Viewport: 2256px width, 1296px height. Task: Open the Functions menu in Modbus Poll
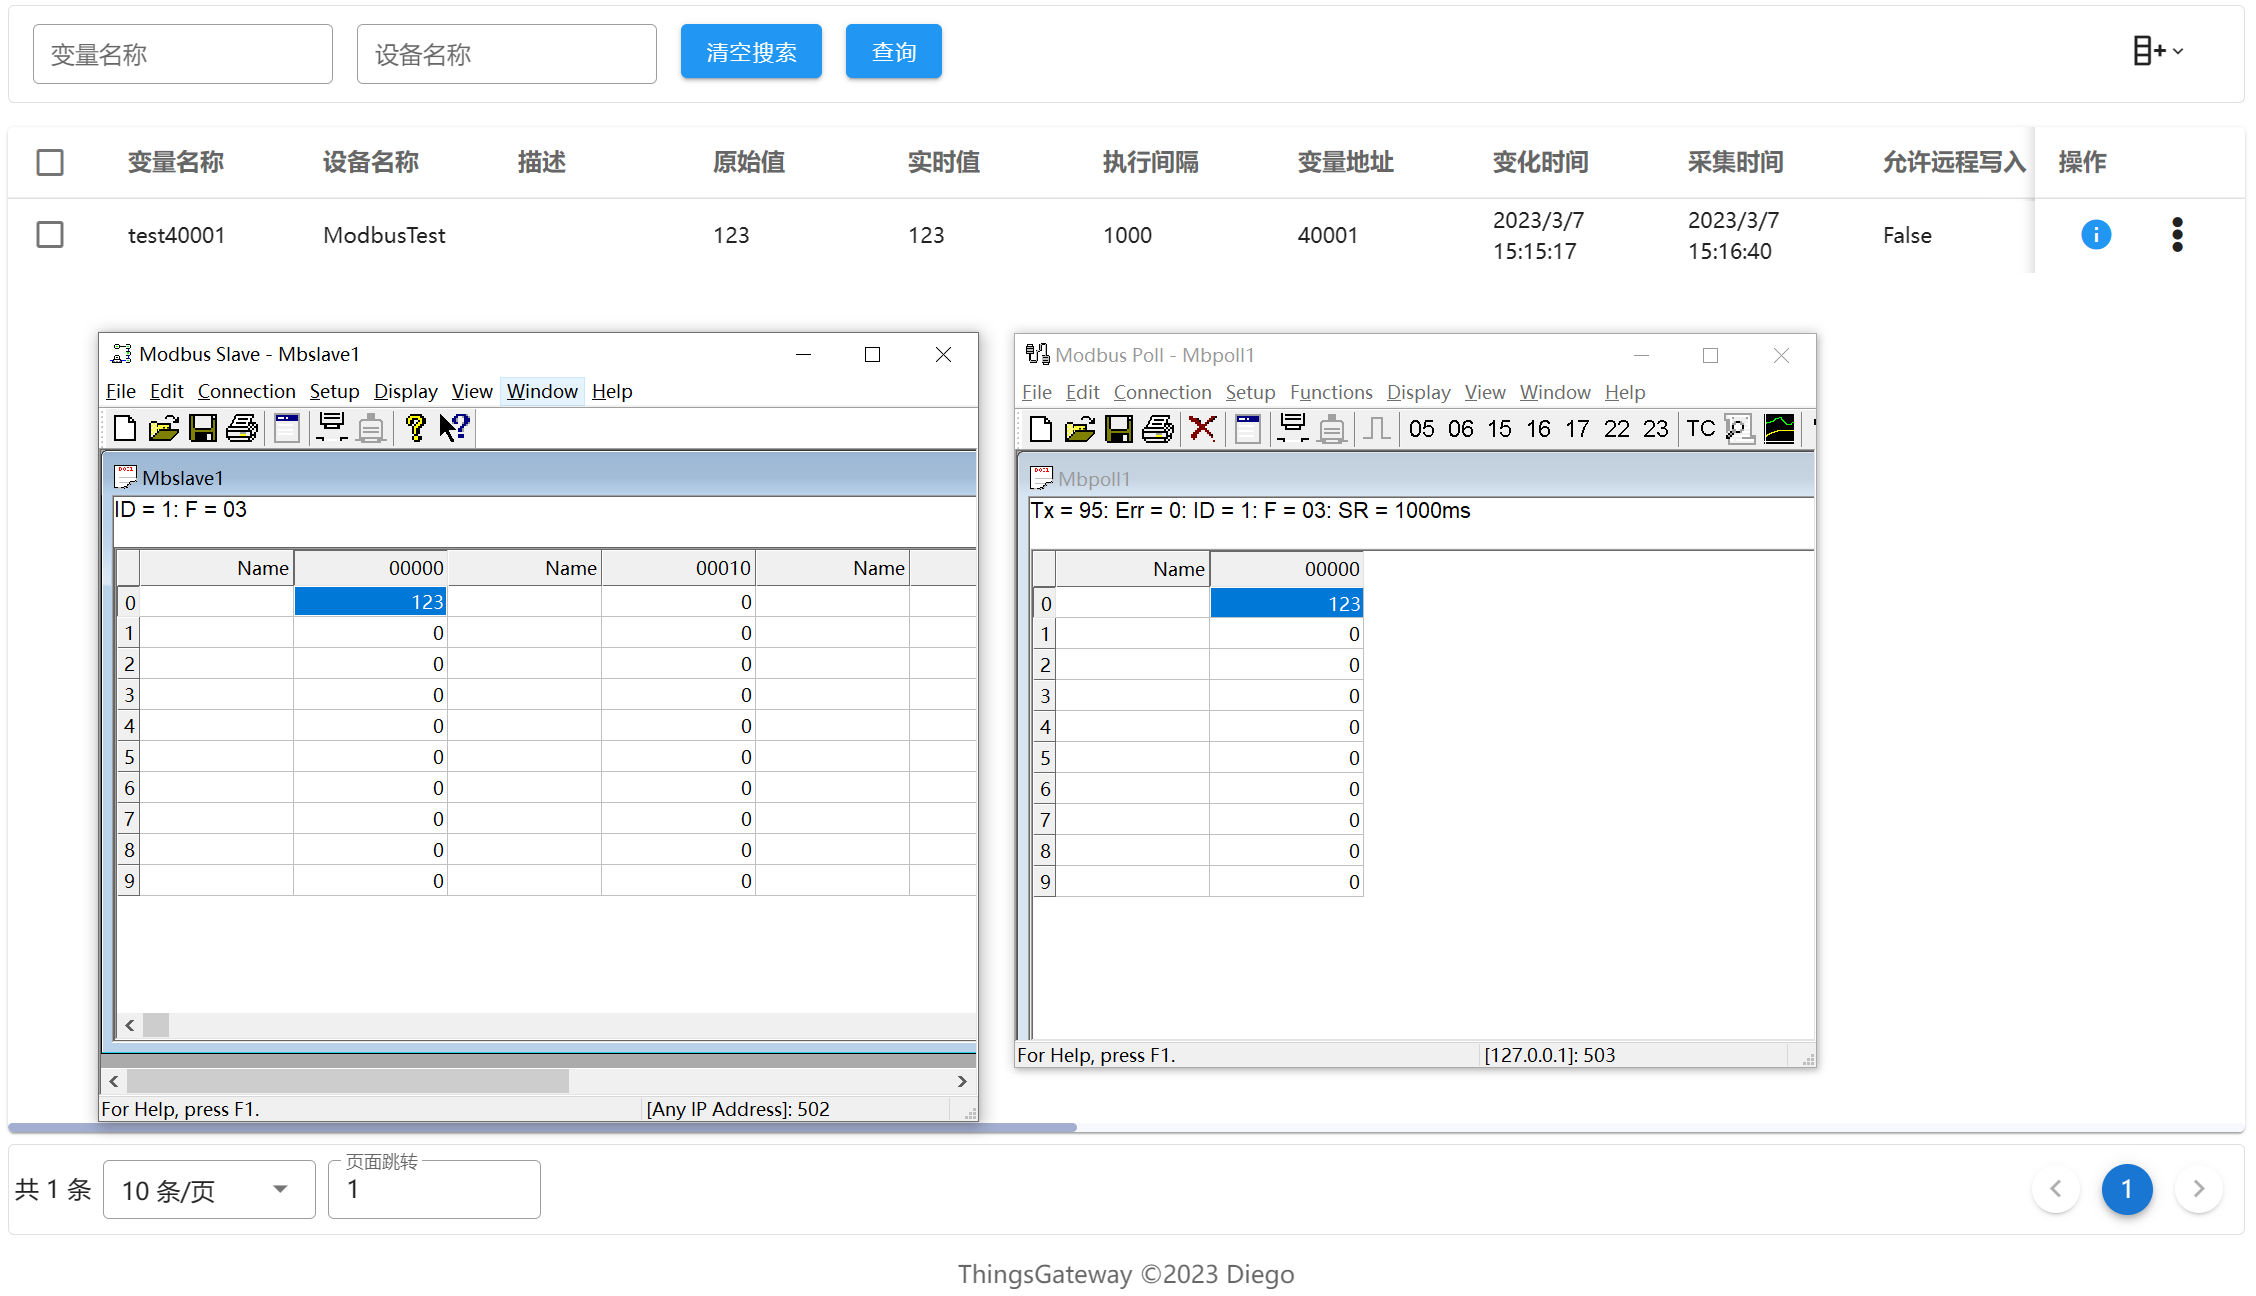(x=1330, y=393)
